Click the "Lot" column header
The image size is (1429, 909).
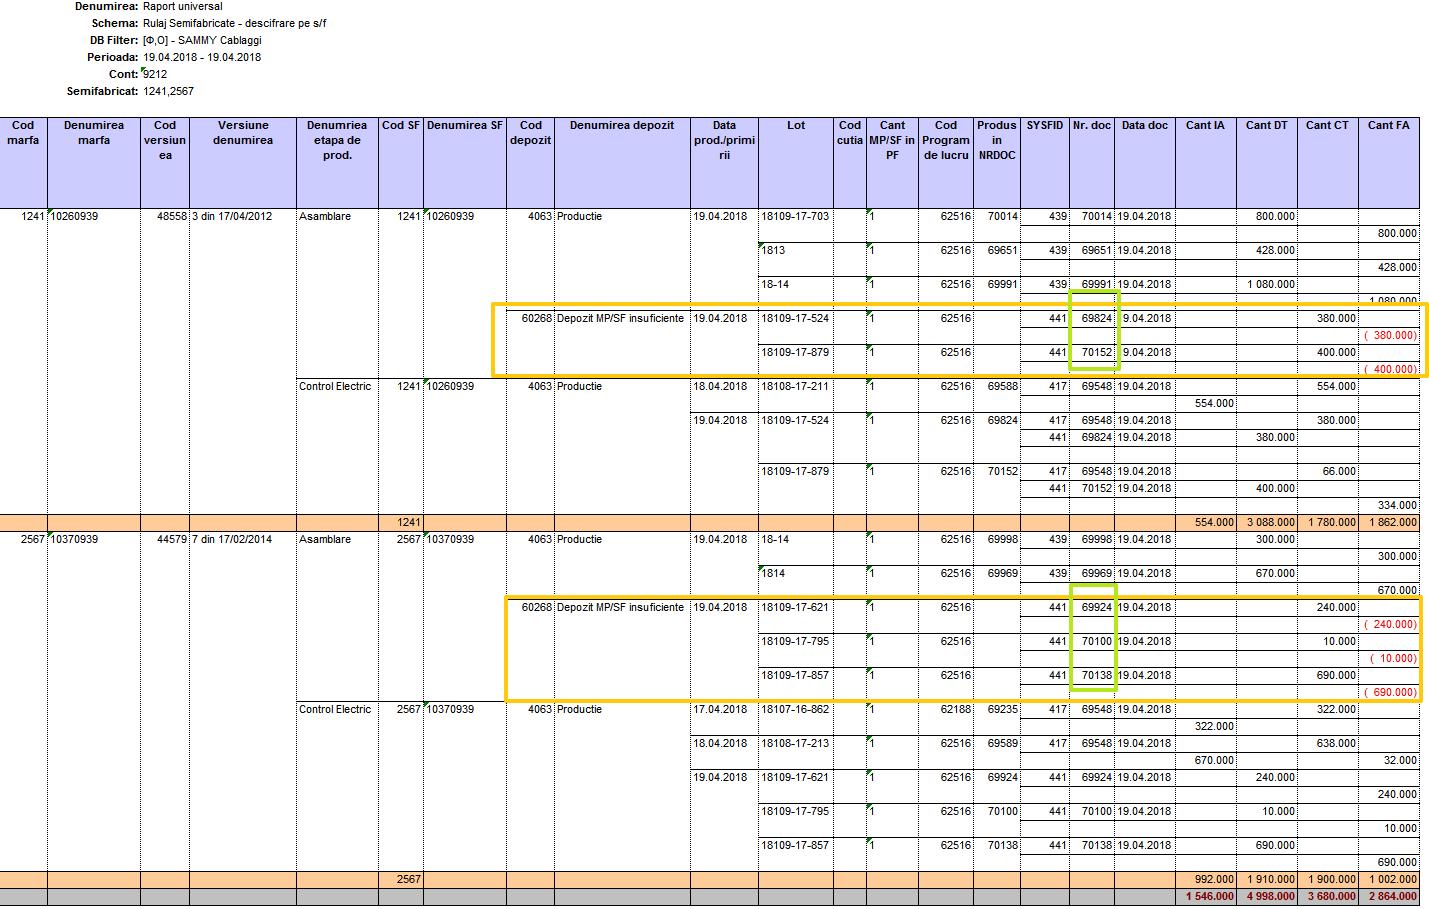pos(796,163)
